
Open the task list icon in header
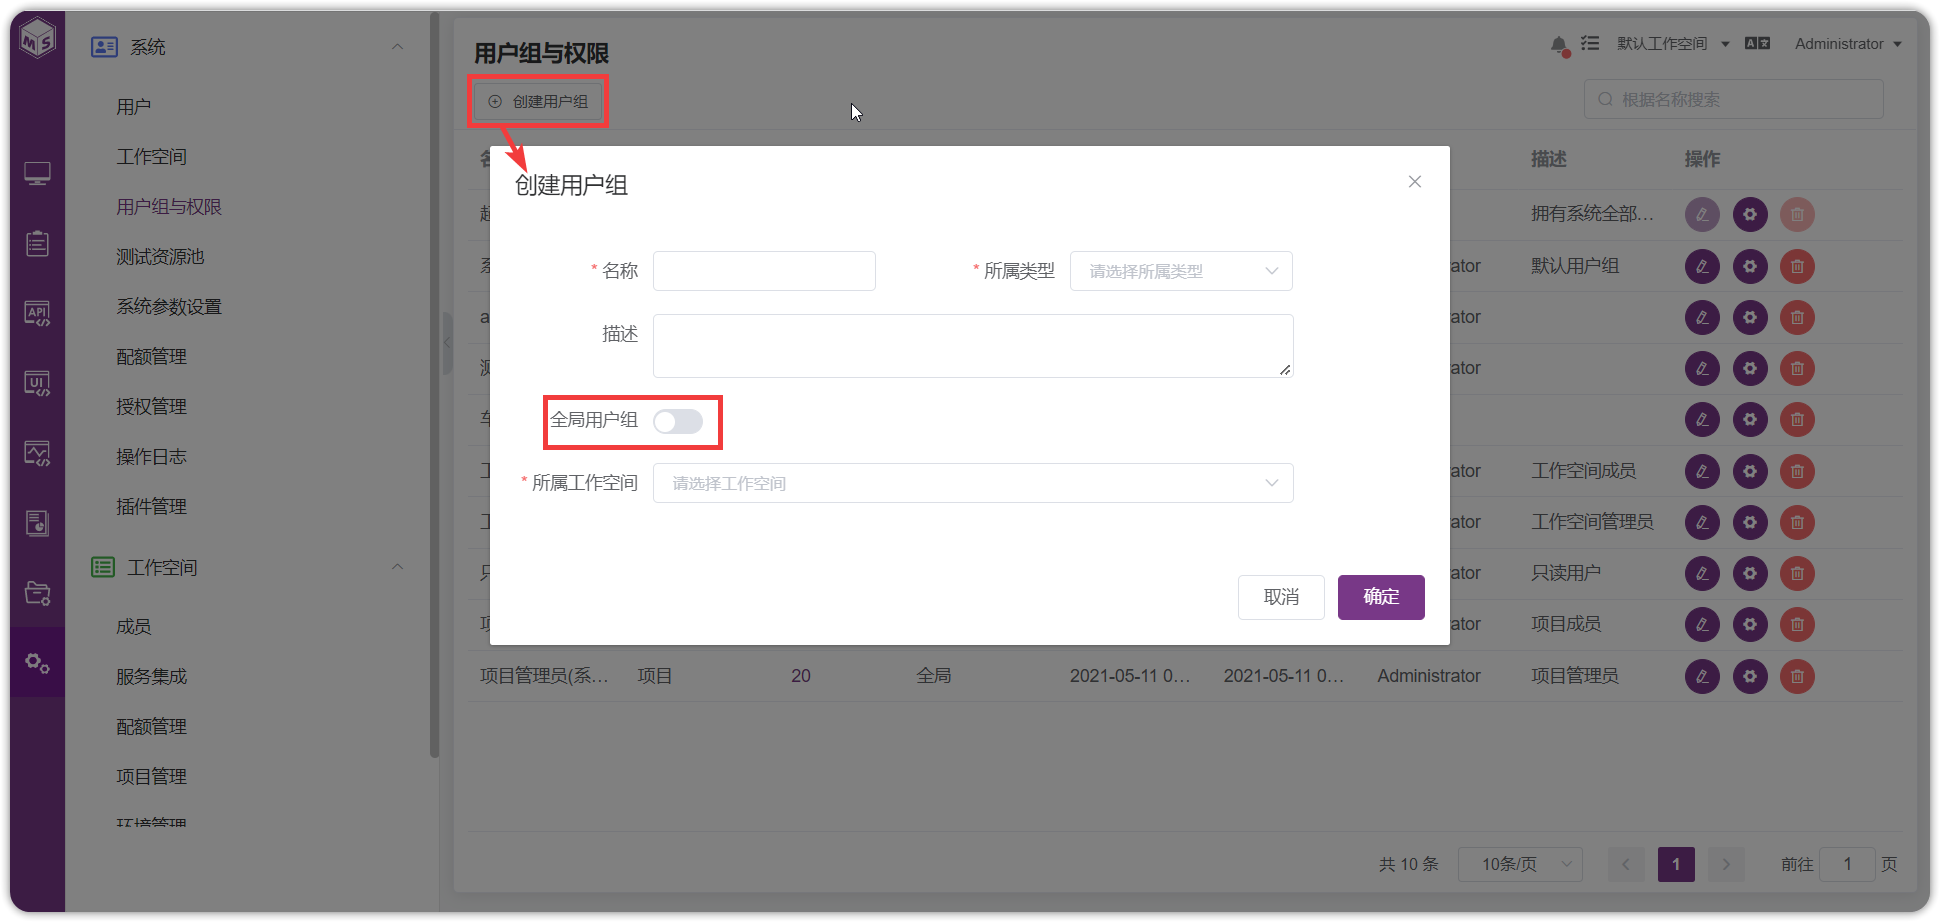point(1590,44)
